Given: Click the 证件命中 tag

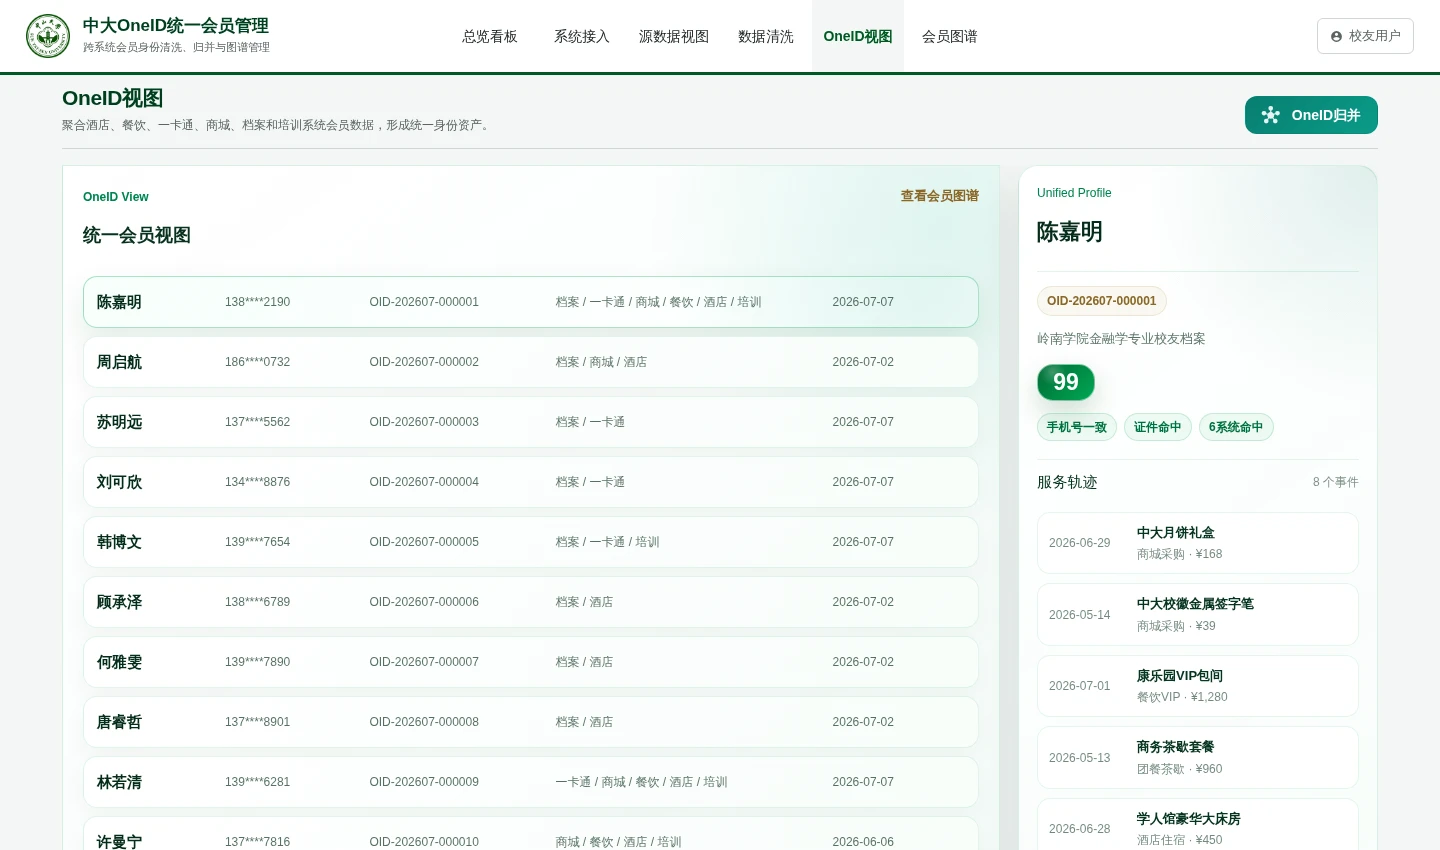Looking at the screenshot, I should coord(1158,427).
